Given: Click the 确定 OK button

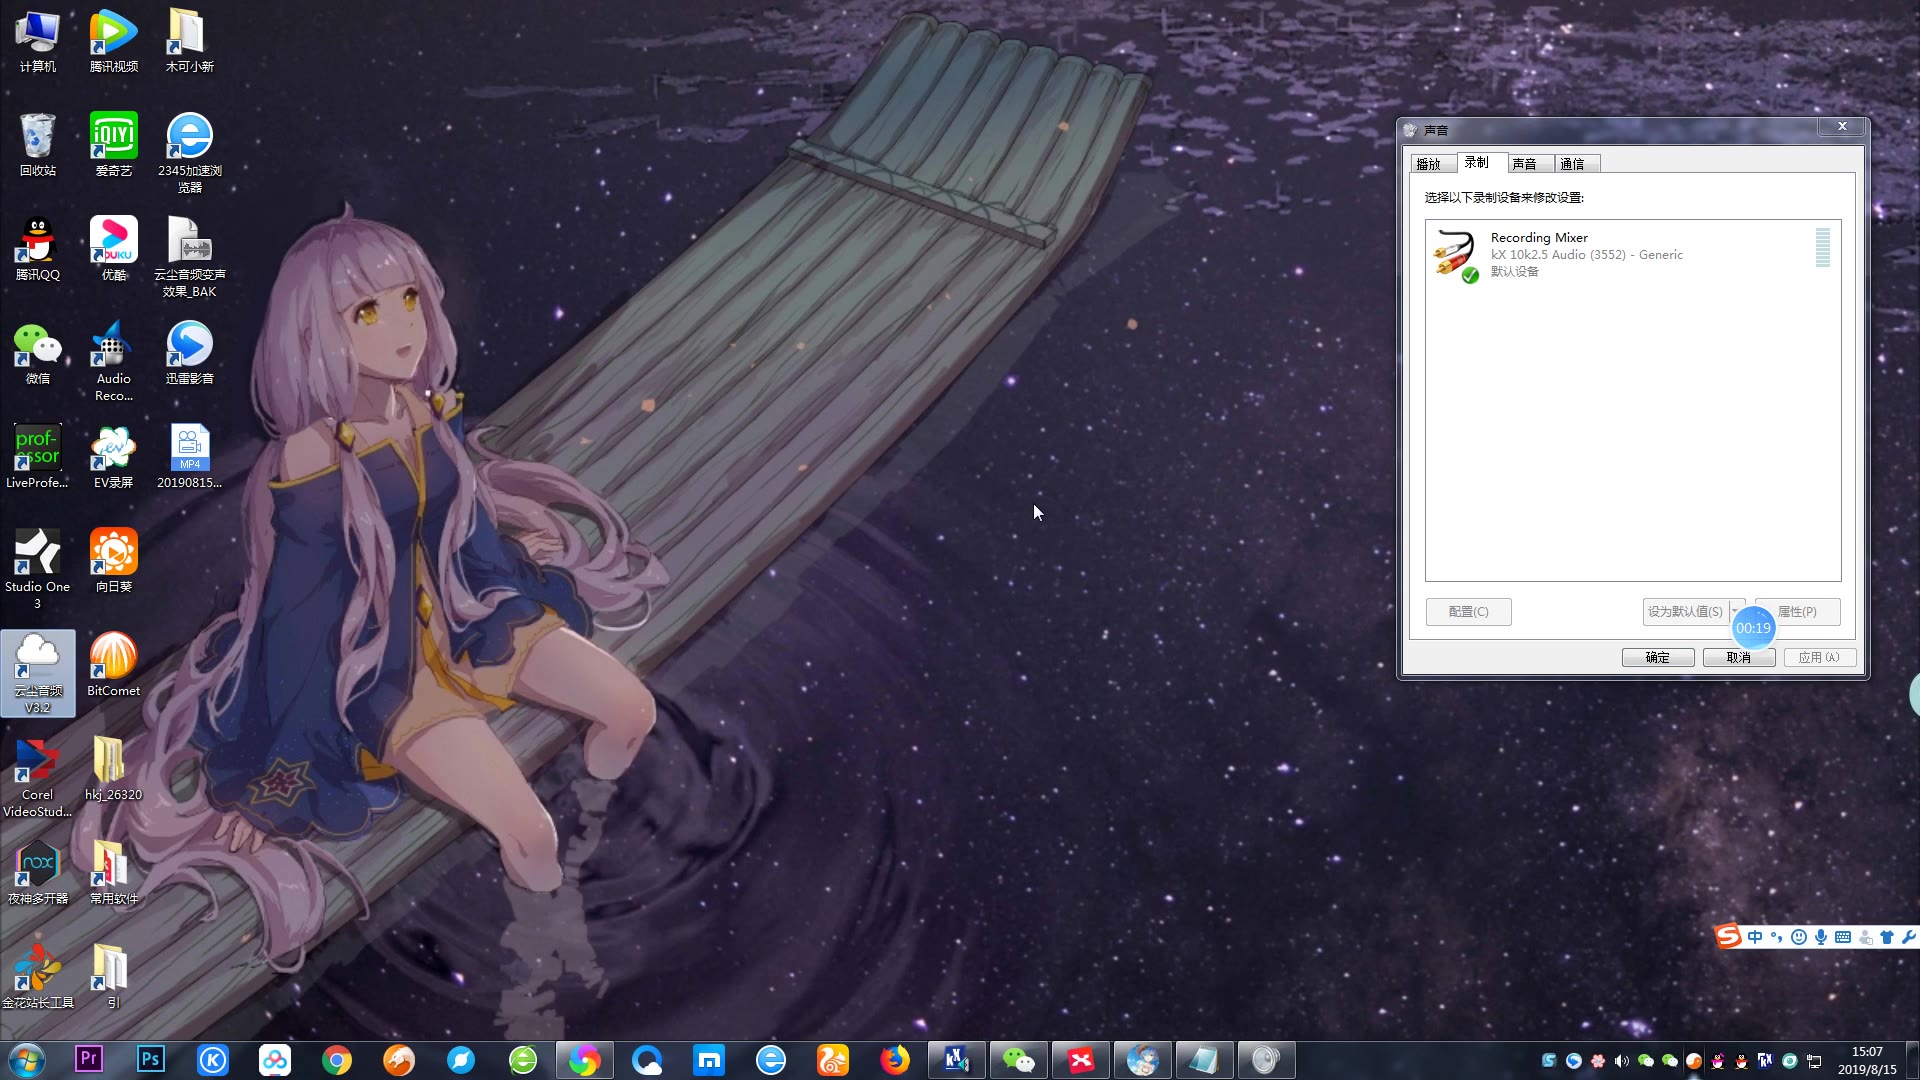Looking at the screenshot, I should coord(1657,657).
